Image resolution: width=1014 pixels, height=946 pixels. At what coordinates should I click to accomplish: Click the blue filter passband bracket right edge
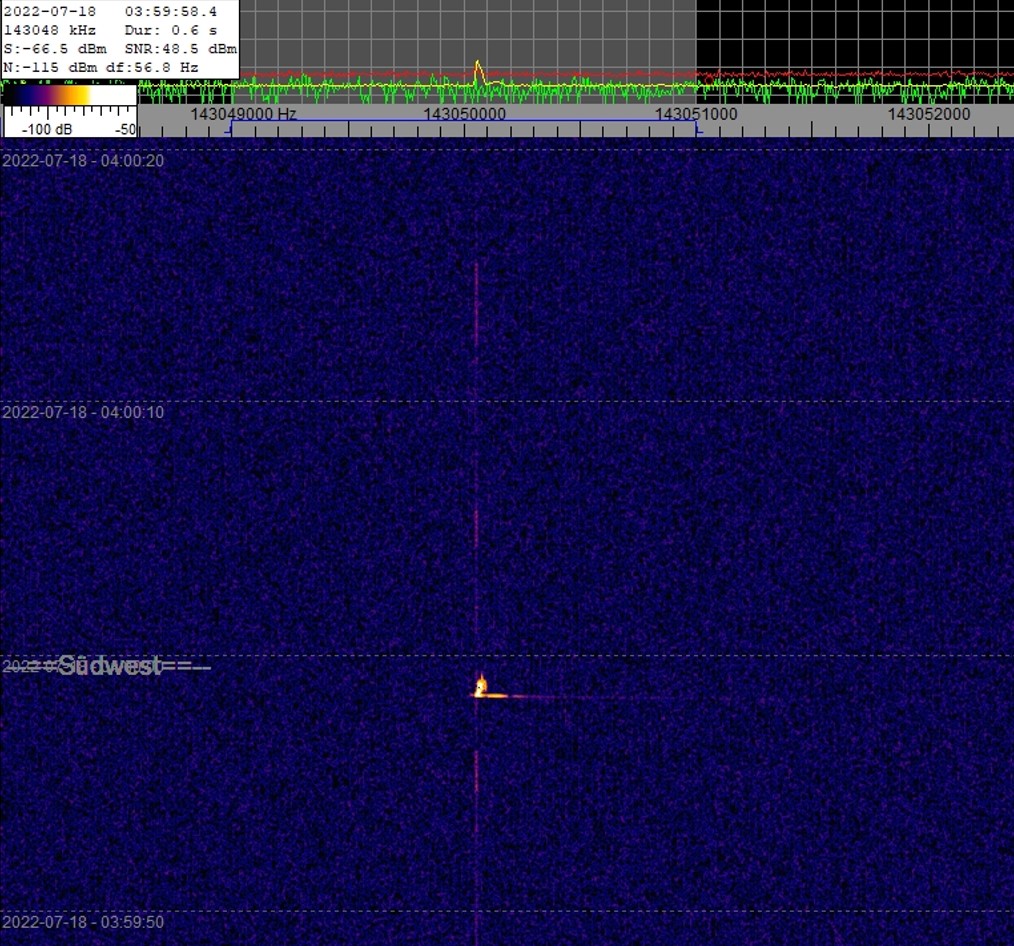click(697, 127)
